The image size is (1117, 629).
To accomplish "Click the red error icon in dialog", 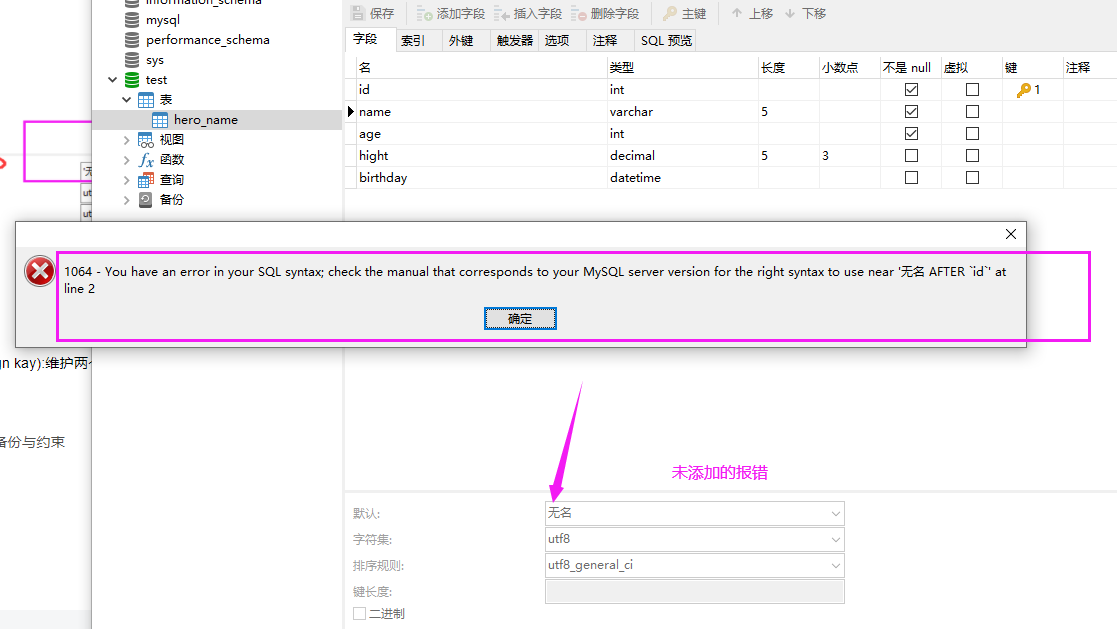I will click(39, 271).
